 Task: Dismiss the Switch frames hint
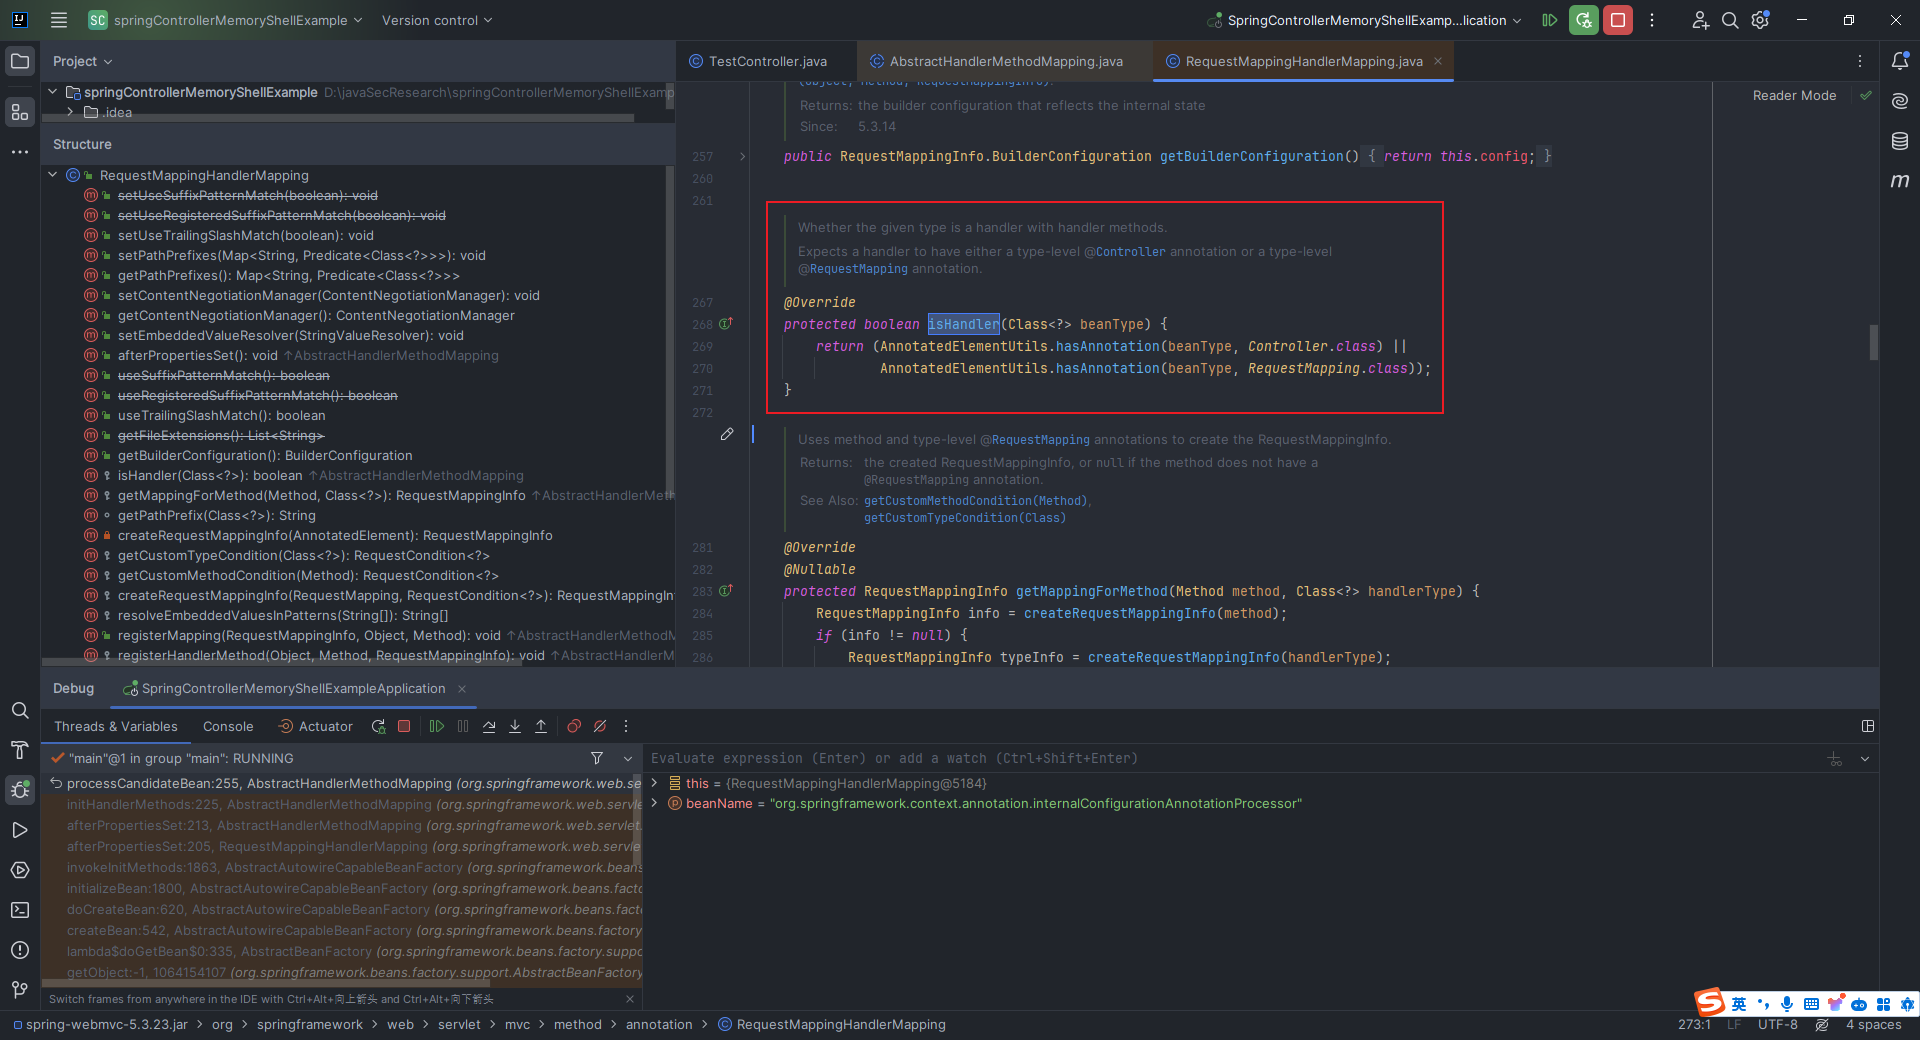(629, 999)
